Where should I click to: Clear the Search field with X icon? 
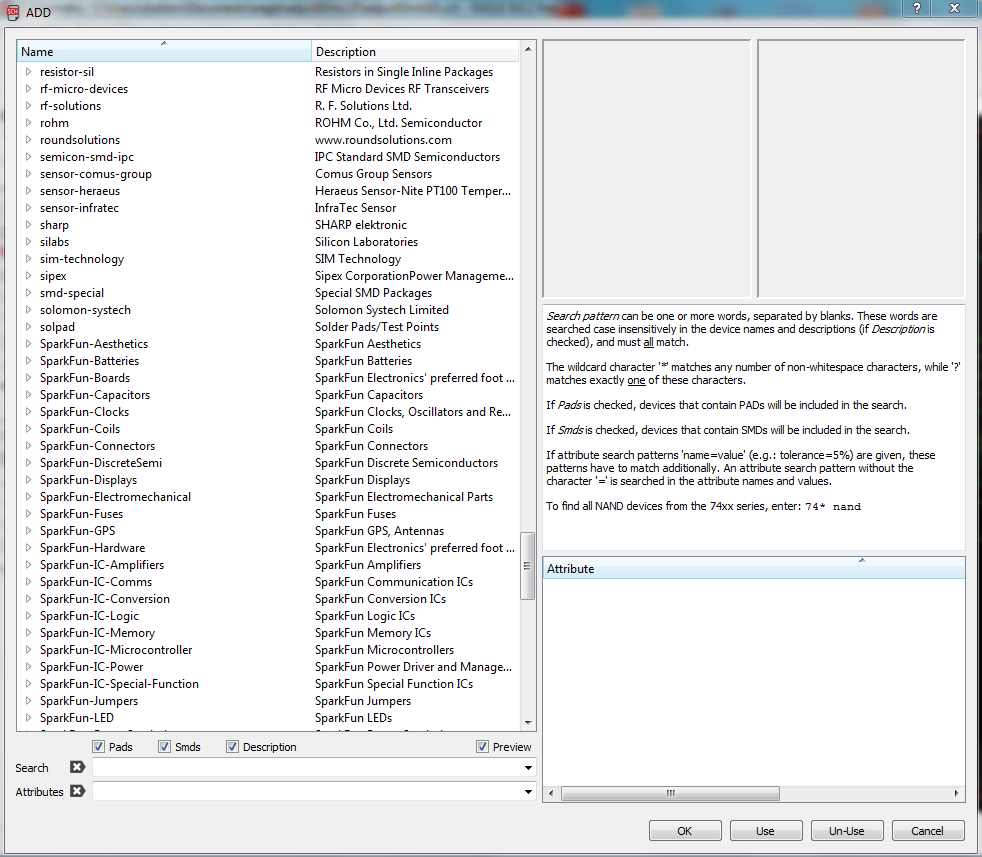click(x=78, y=767)
